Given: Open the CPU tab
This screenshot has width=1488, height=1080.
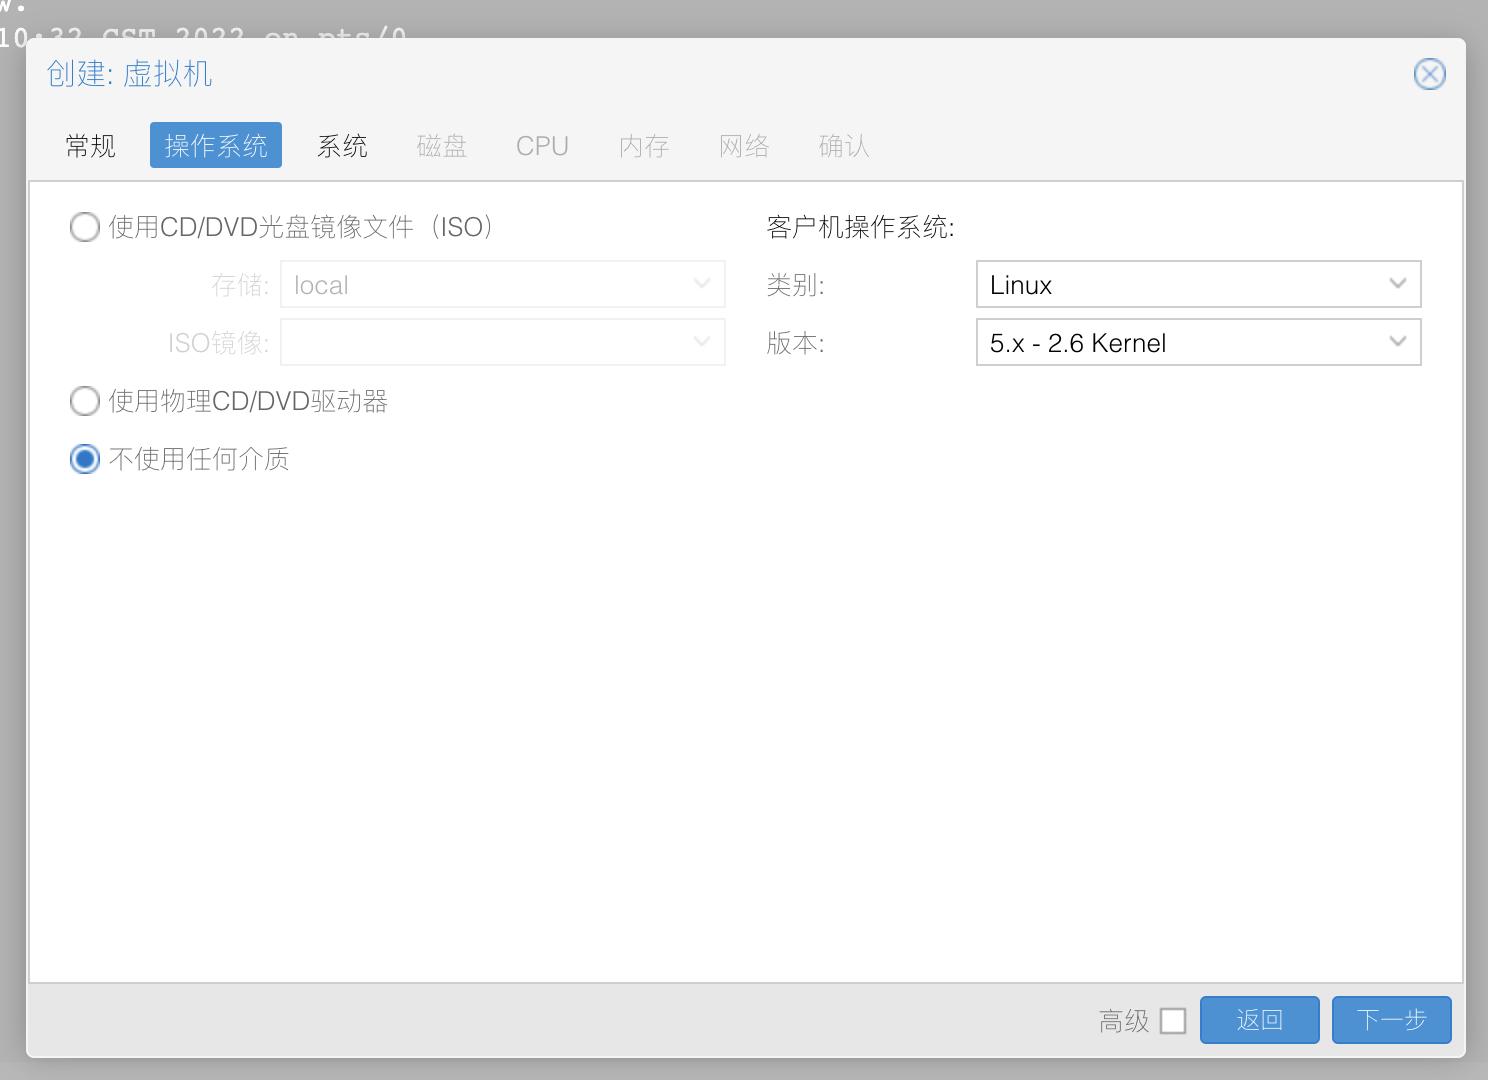Looking at the screenshot, I should coord(542,146).
